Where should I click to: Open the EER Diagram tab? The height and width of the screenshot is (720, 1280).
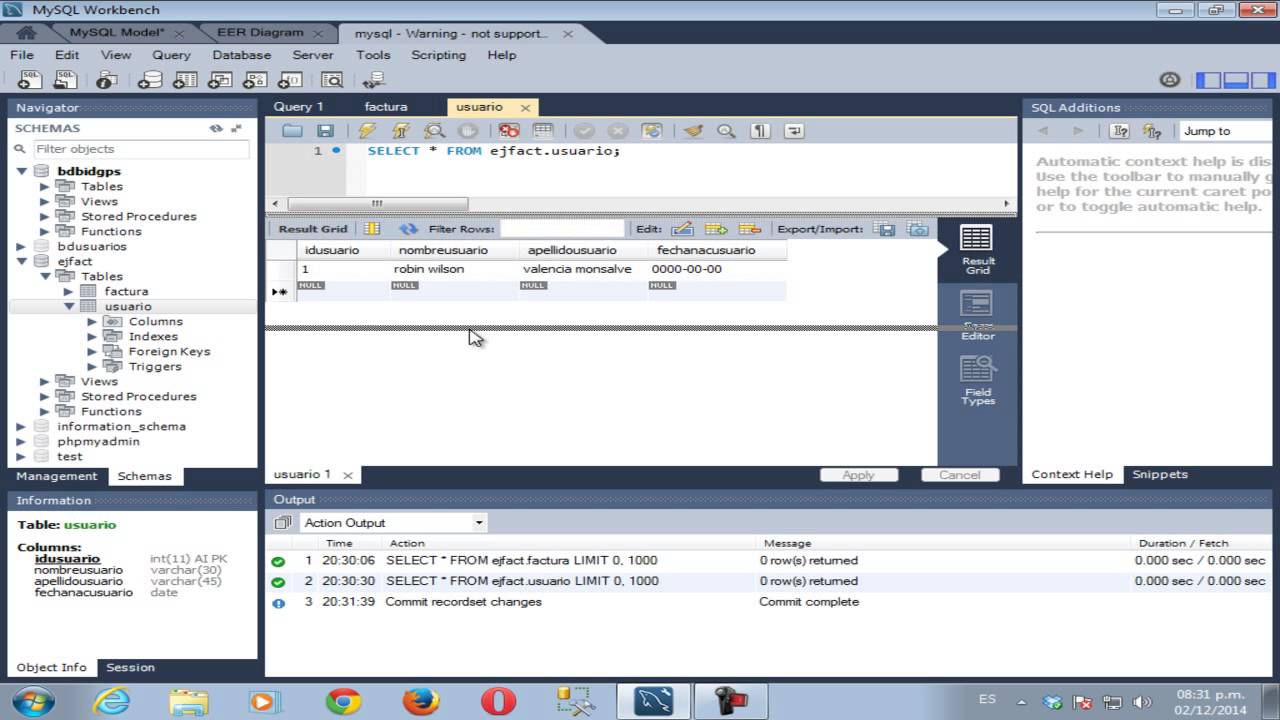pos(260,33)
